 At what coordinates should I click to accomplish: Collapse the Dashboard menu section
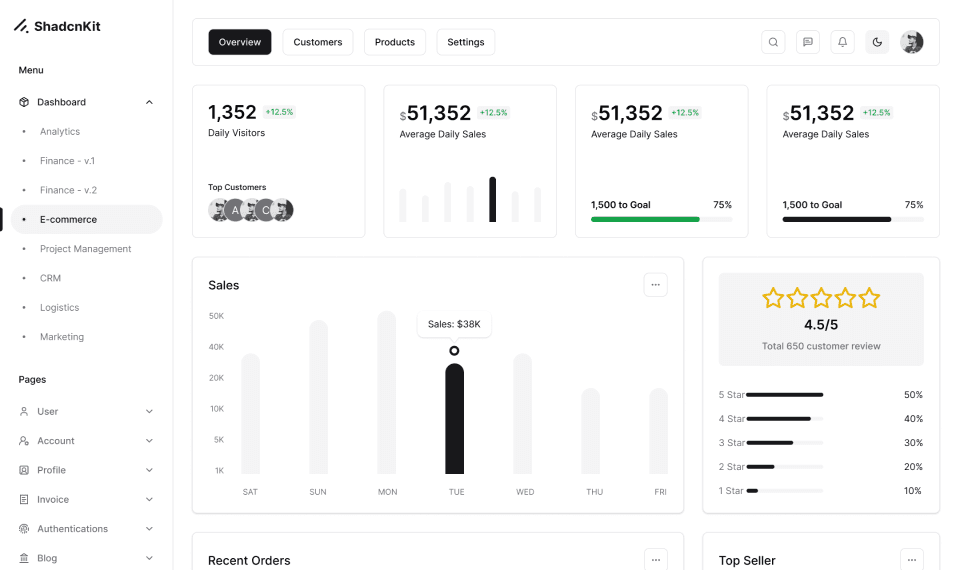[149, 102]
